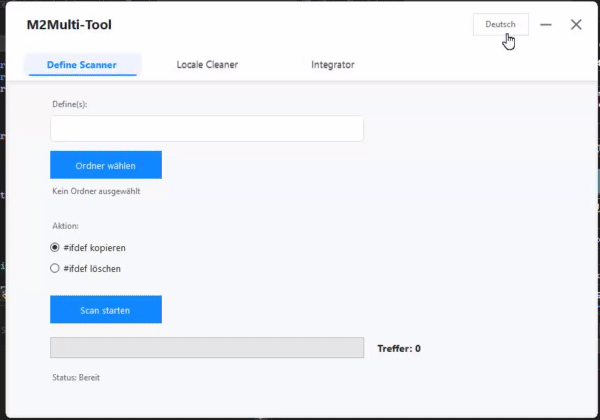The image size is (600, 420).
Task: Open the Deutsch language selector
Action: 500,24
